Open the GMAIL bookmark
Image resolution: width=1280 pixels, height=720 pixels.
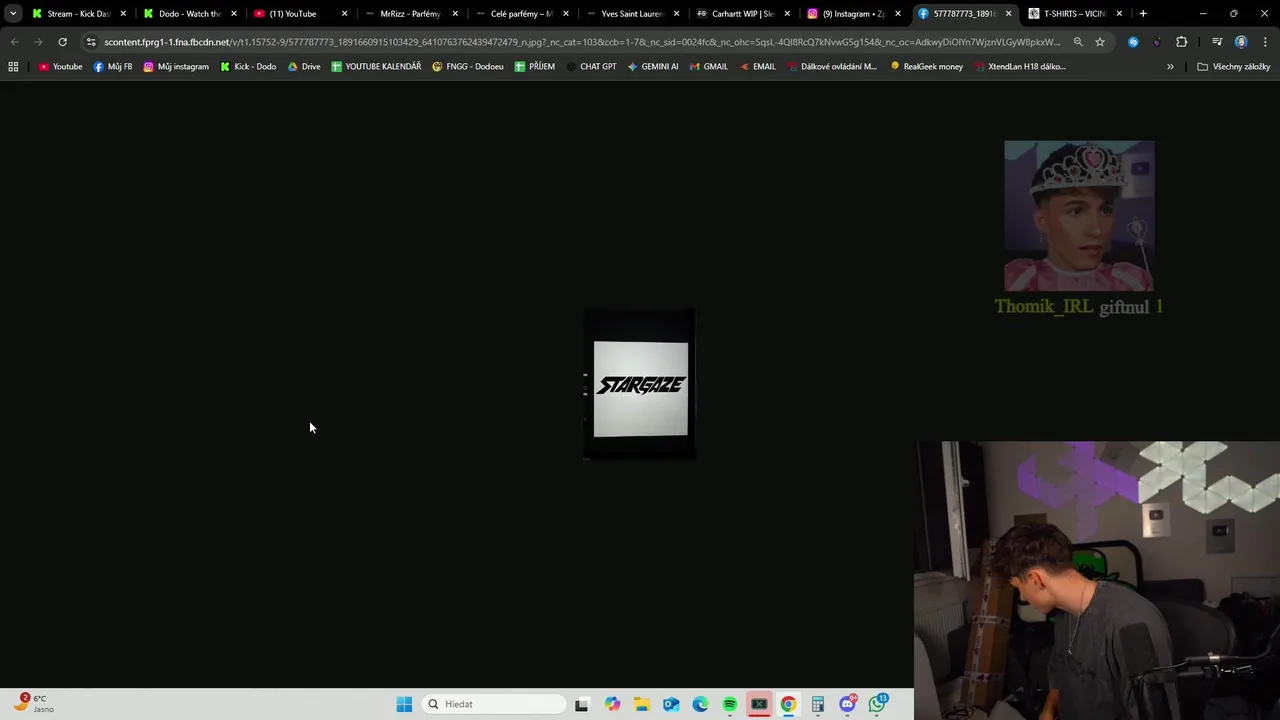pyautogui.click(x=709, y=67)
